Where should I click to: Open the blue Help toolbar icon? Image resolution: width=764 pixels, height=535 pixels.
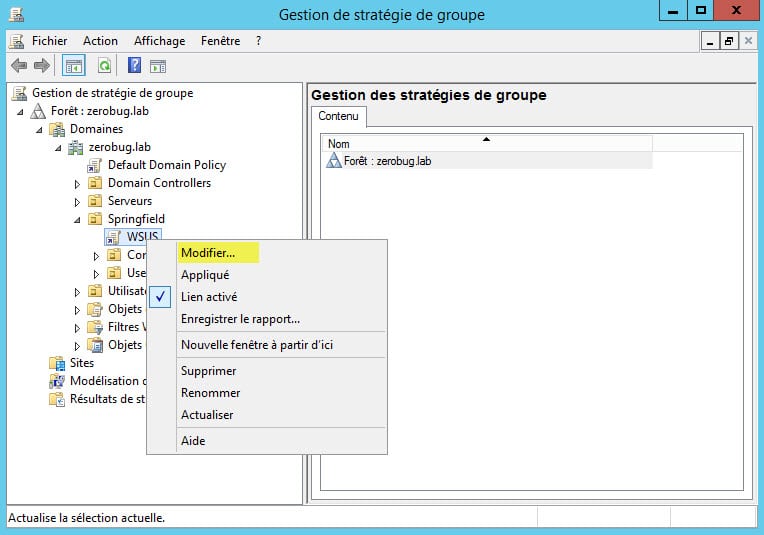(134, 66)
